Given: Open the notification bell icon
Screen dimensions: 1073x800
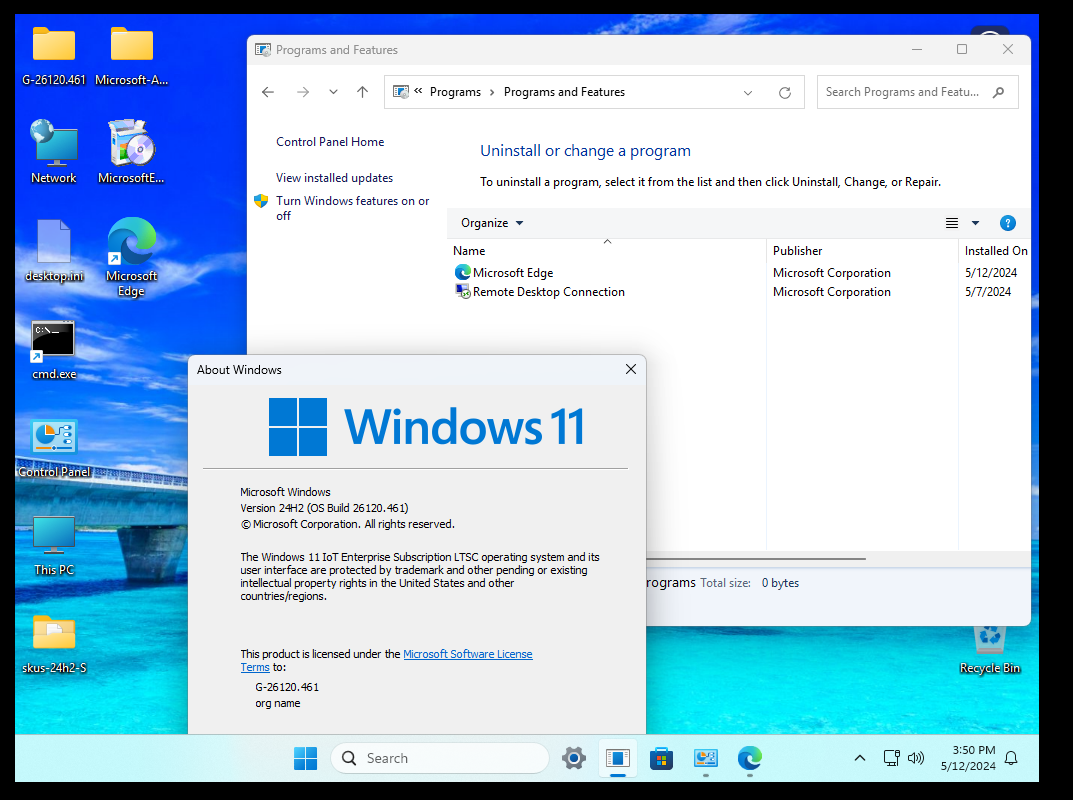Looking at the screenshot, I should click(1011, 758).
